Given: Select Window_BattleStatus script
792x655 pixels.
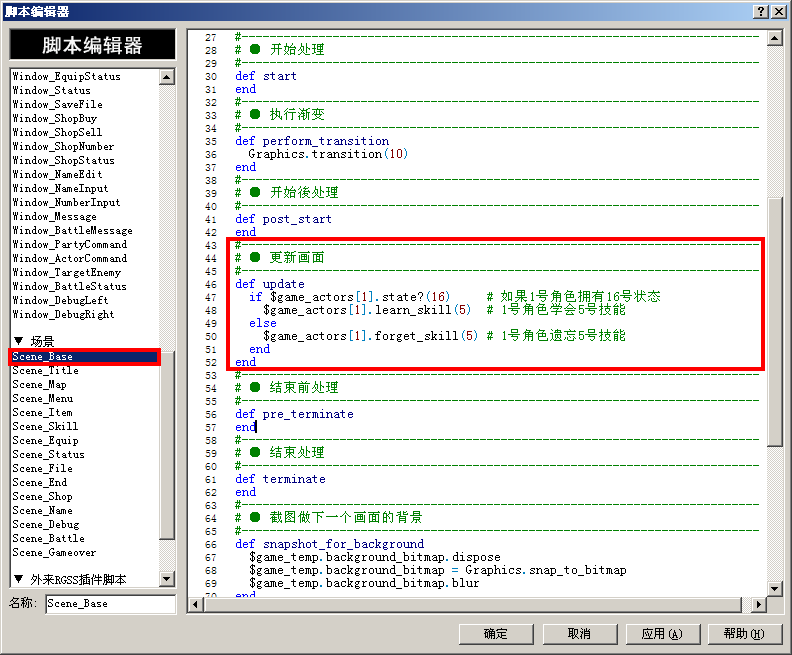Looking at the screenshot, I should click(69, 286).
